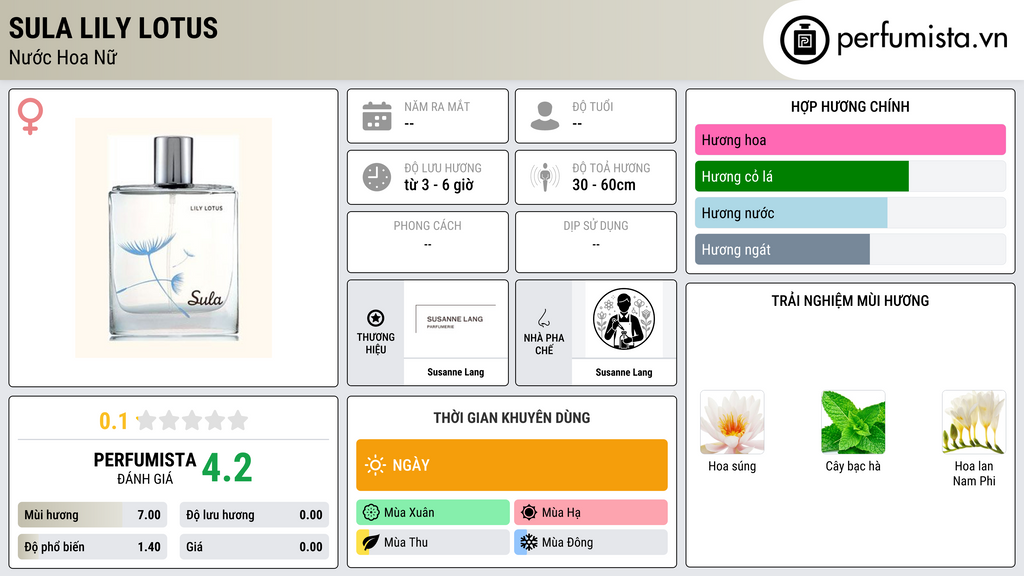Click the Nước Hoa Nữ subtitle

pyautogui.click(x=63, y=57)
